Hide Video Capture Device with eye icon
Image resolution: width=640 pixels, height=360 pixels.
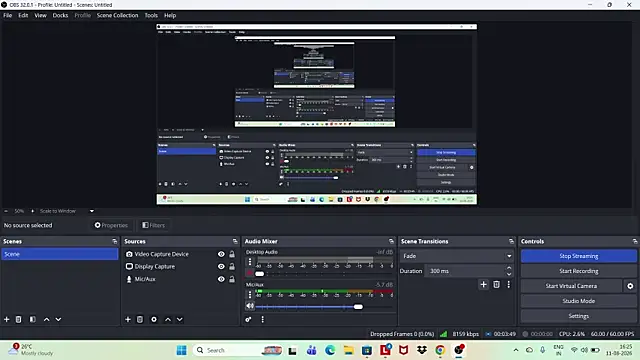point(221,254)
